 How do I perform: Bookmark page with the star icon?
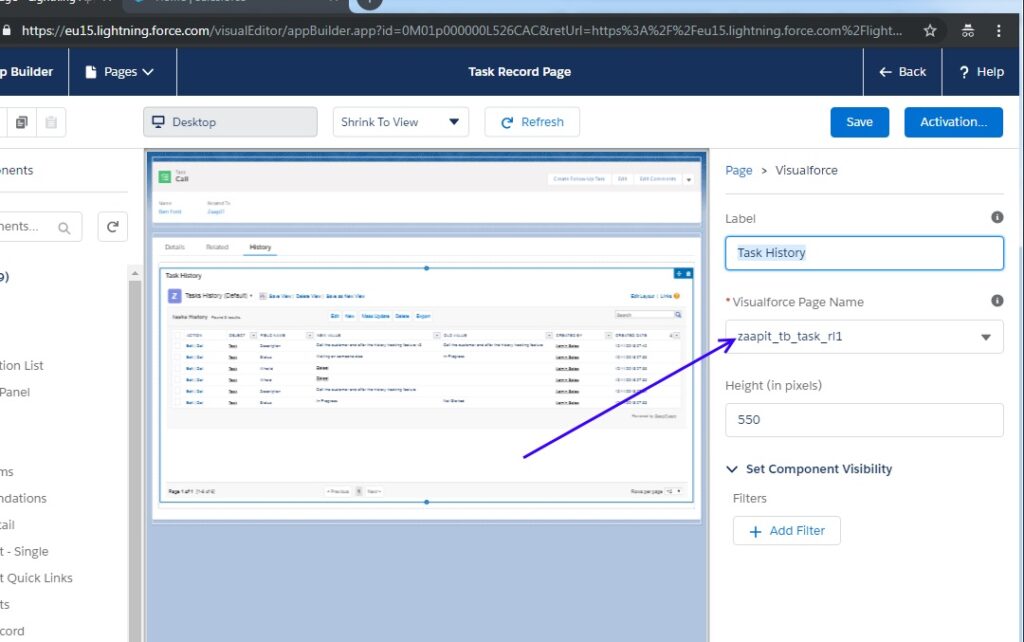pyautogui.click(x=930, y=30)
